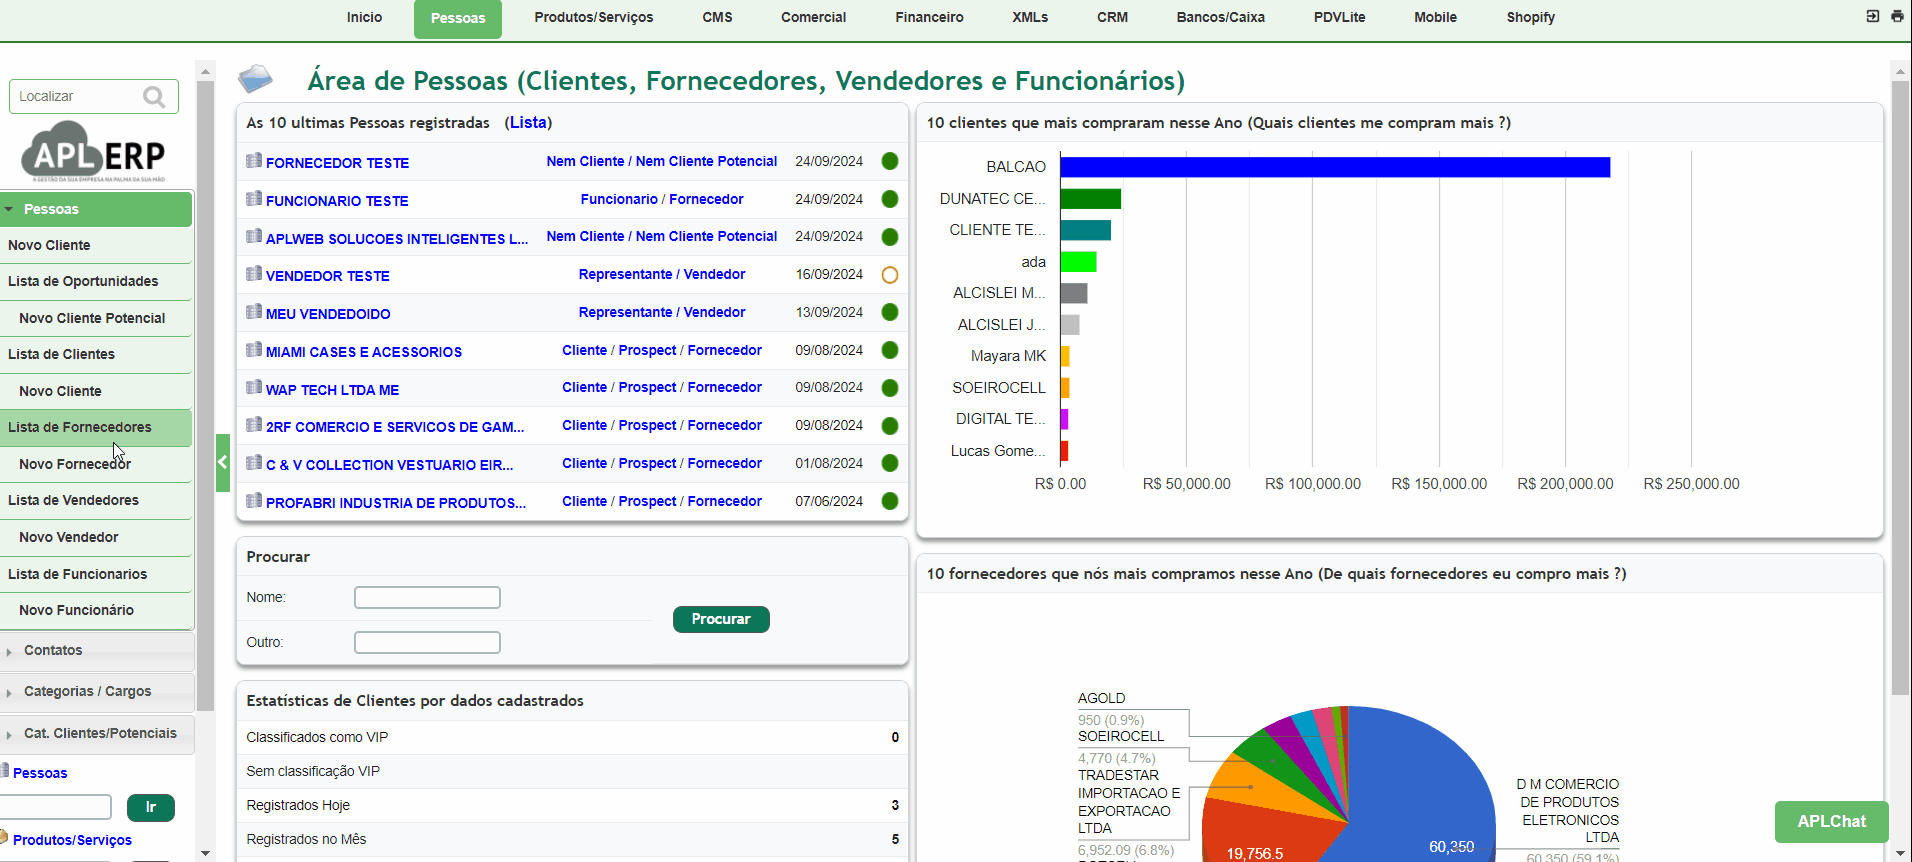Click the green status dot for PROFABRI INDUSTRIA

890,501
